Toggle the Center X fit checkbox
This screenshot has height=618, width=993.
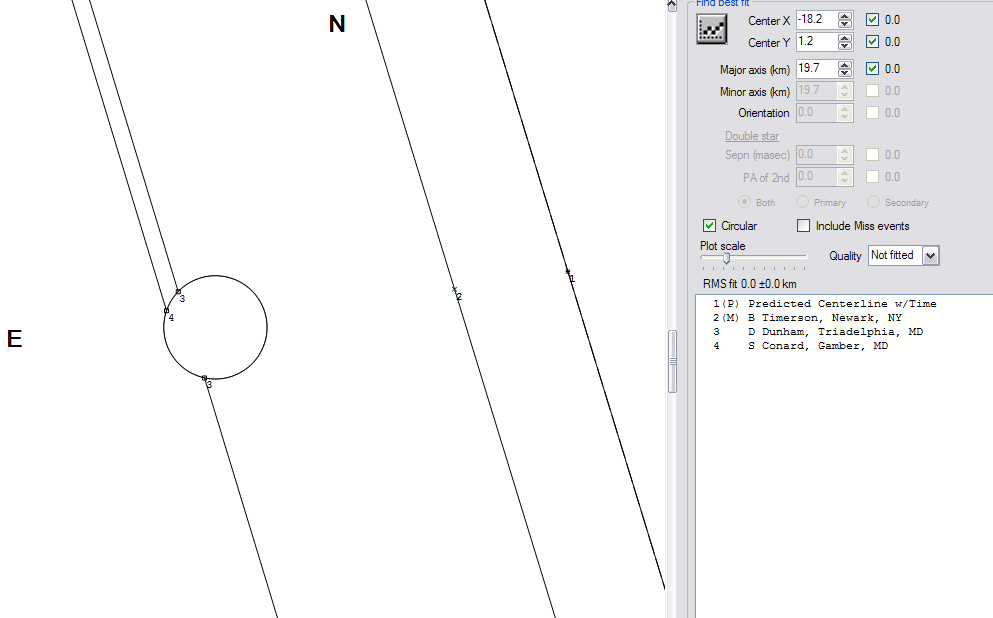tap(872, 20)
